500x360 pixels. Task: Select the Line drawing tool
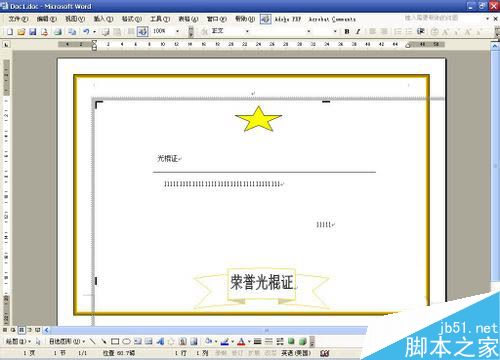(93, 341)
